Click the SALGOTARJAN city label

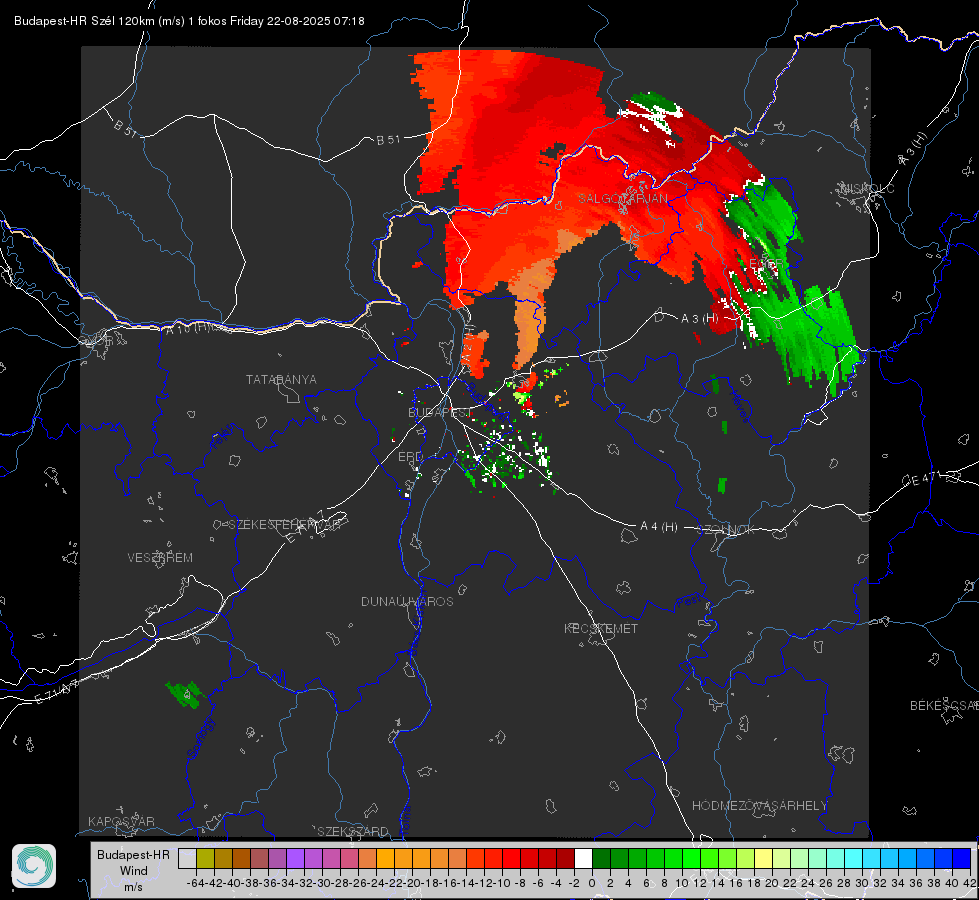(622, 199)
